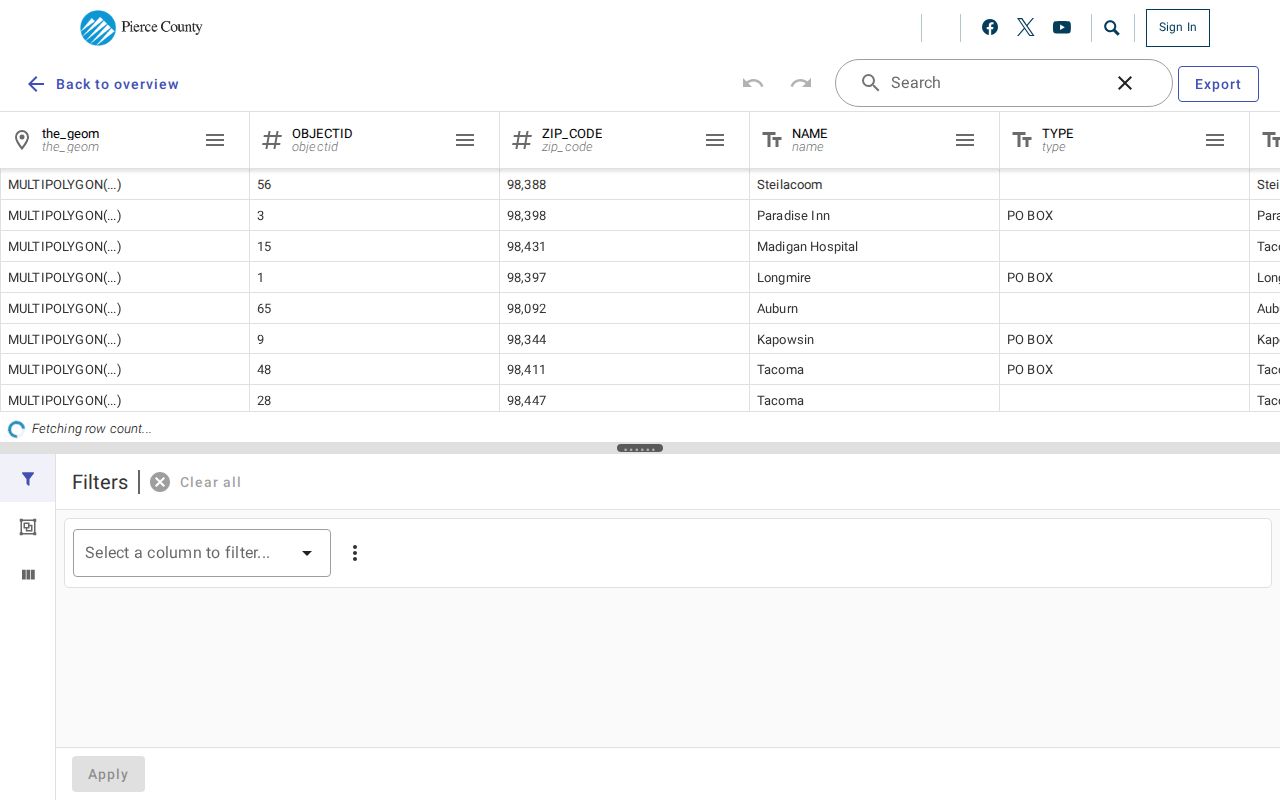
Task: Select zip code 98,388 cell
Action: (624, 185)
